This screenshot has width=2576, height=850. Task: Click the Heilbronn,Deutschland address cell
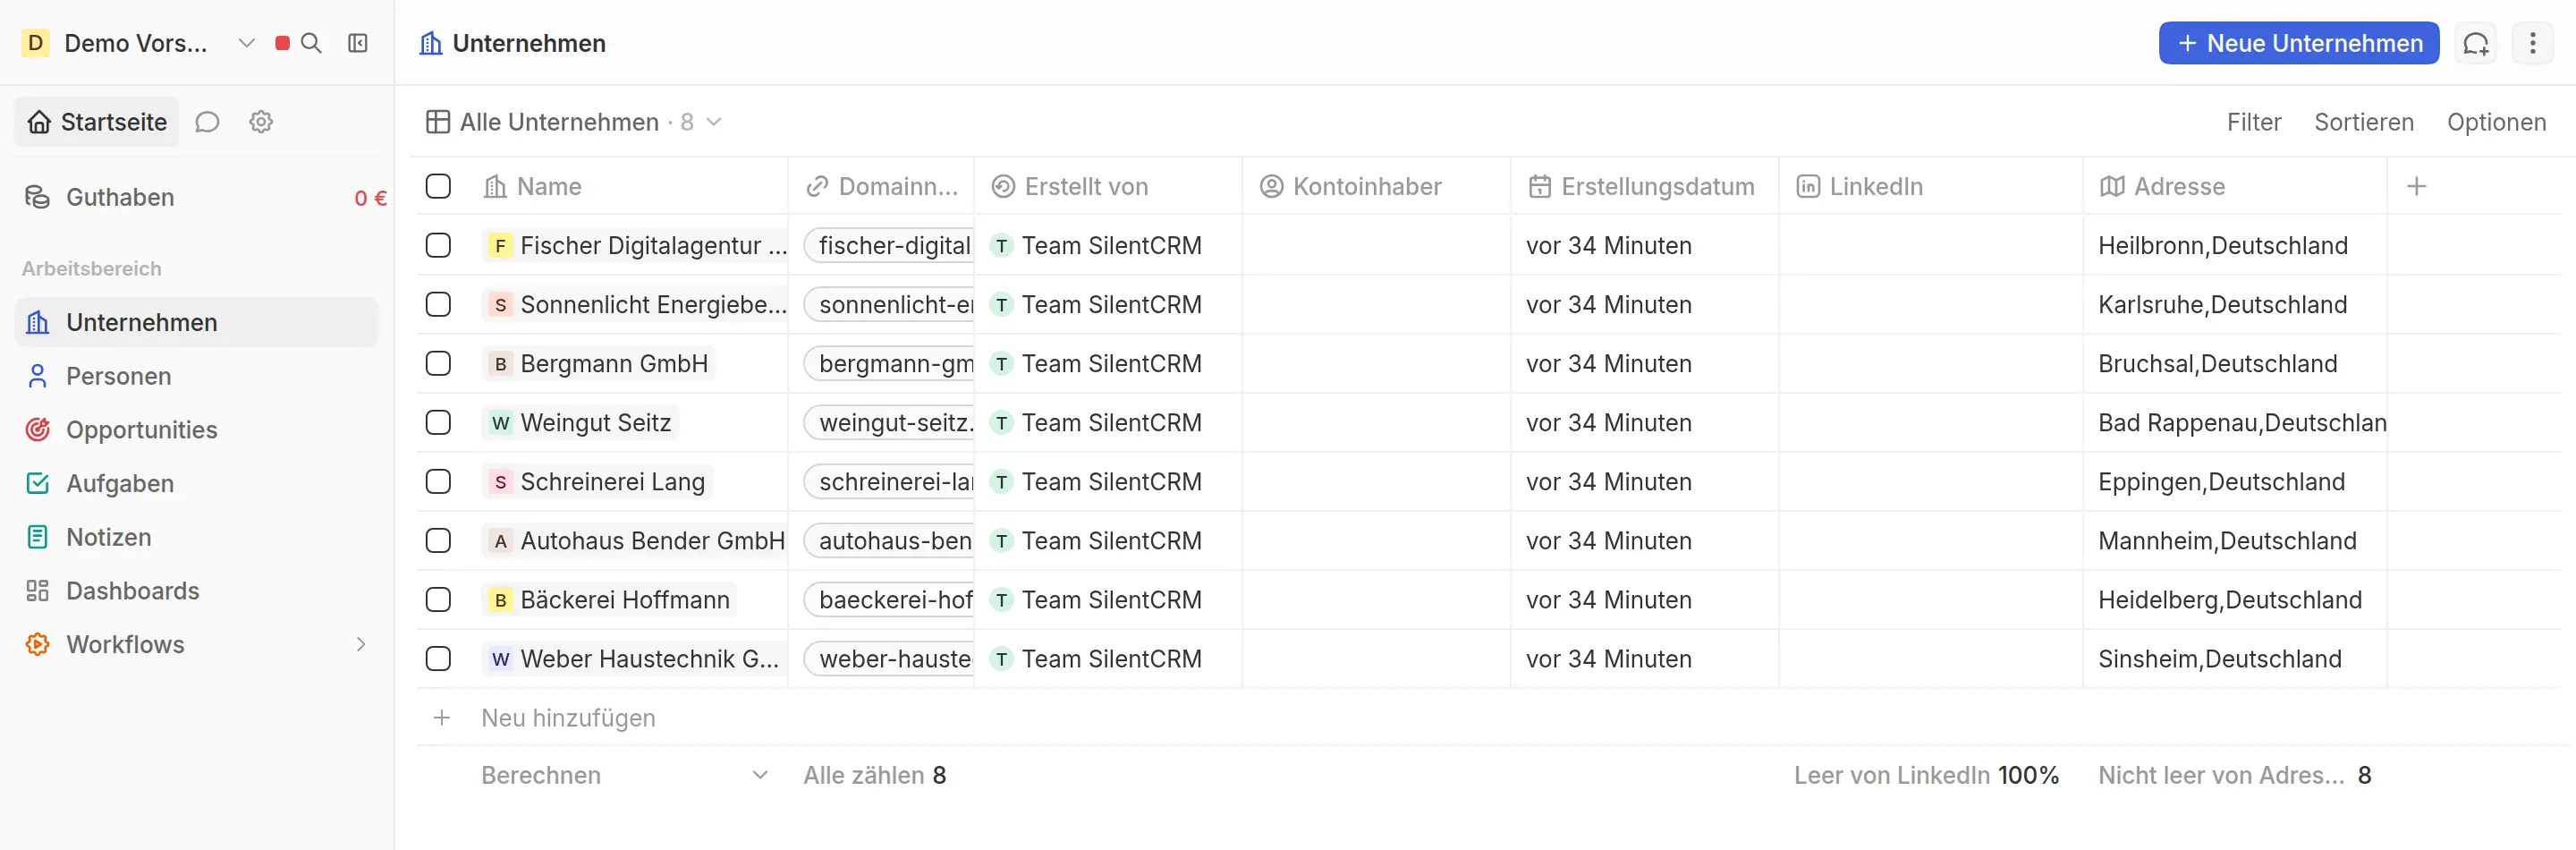pos(2234,246)
